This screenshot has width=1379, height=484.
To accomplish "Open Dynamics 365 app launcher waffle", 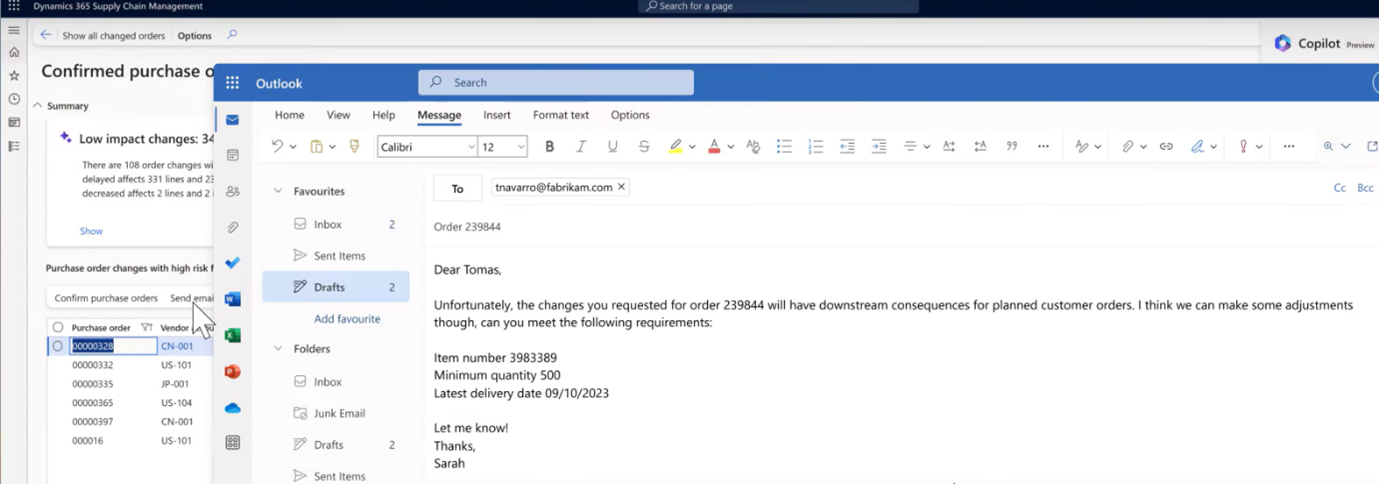I will click(x=13, y=6).
